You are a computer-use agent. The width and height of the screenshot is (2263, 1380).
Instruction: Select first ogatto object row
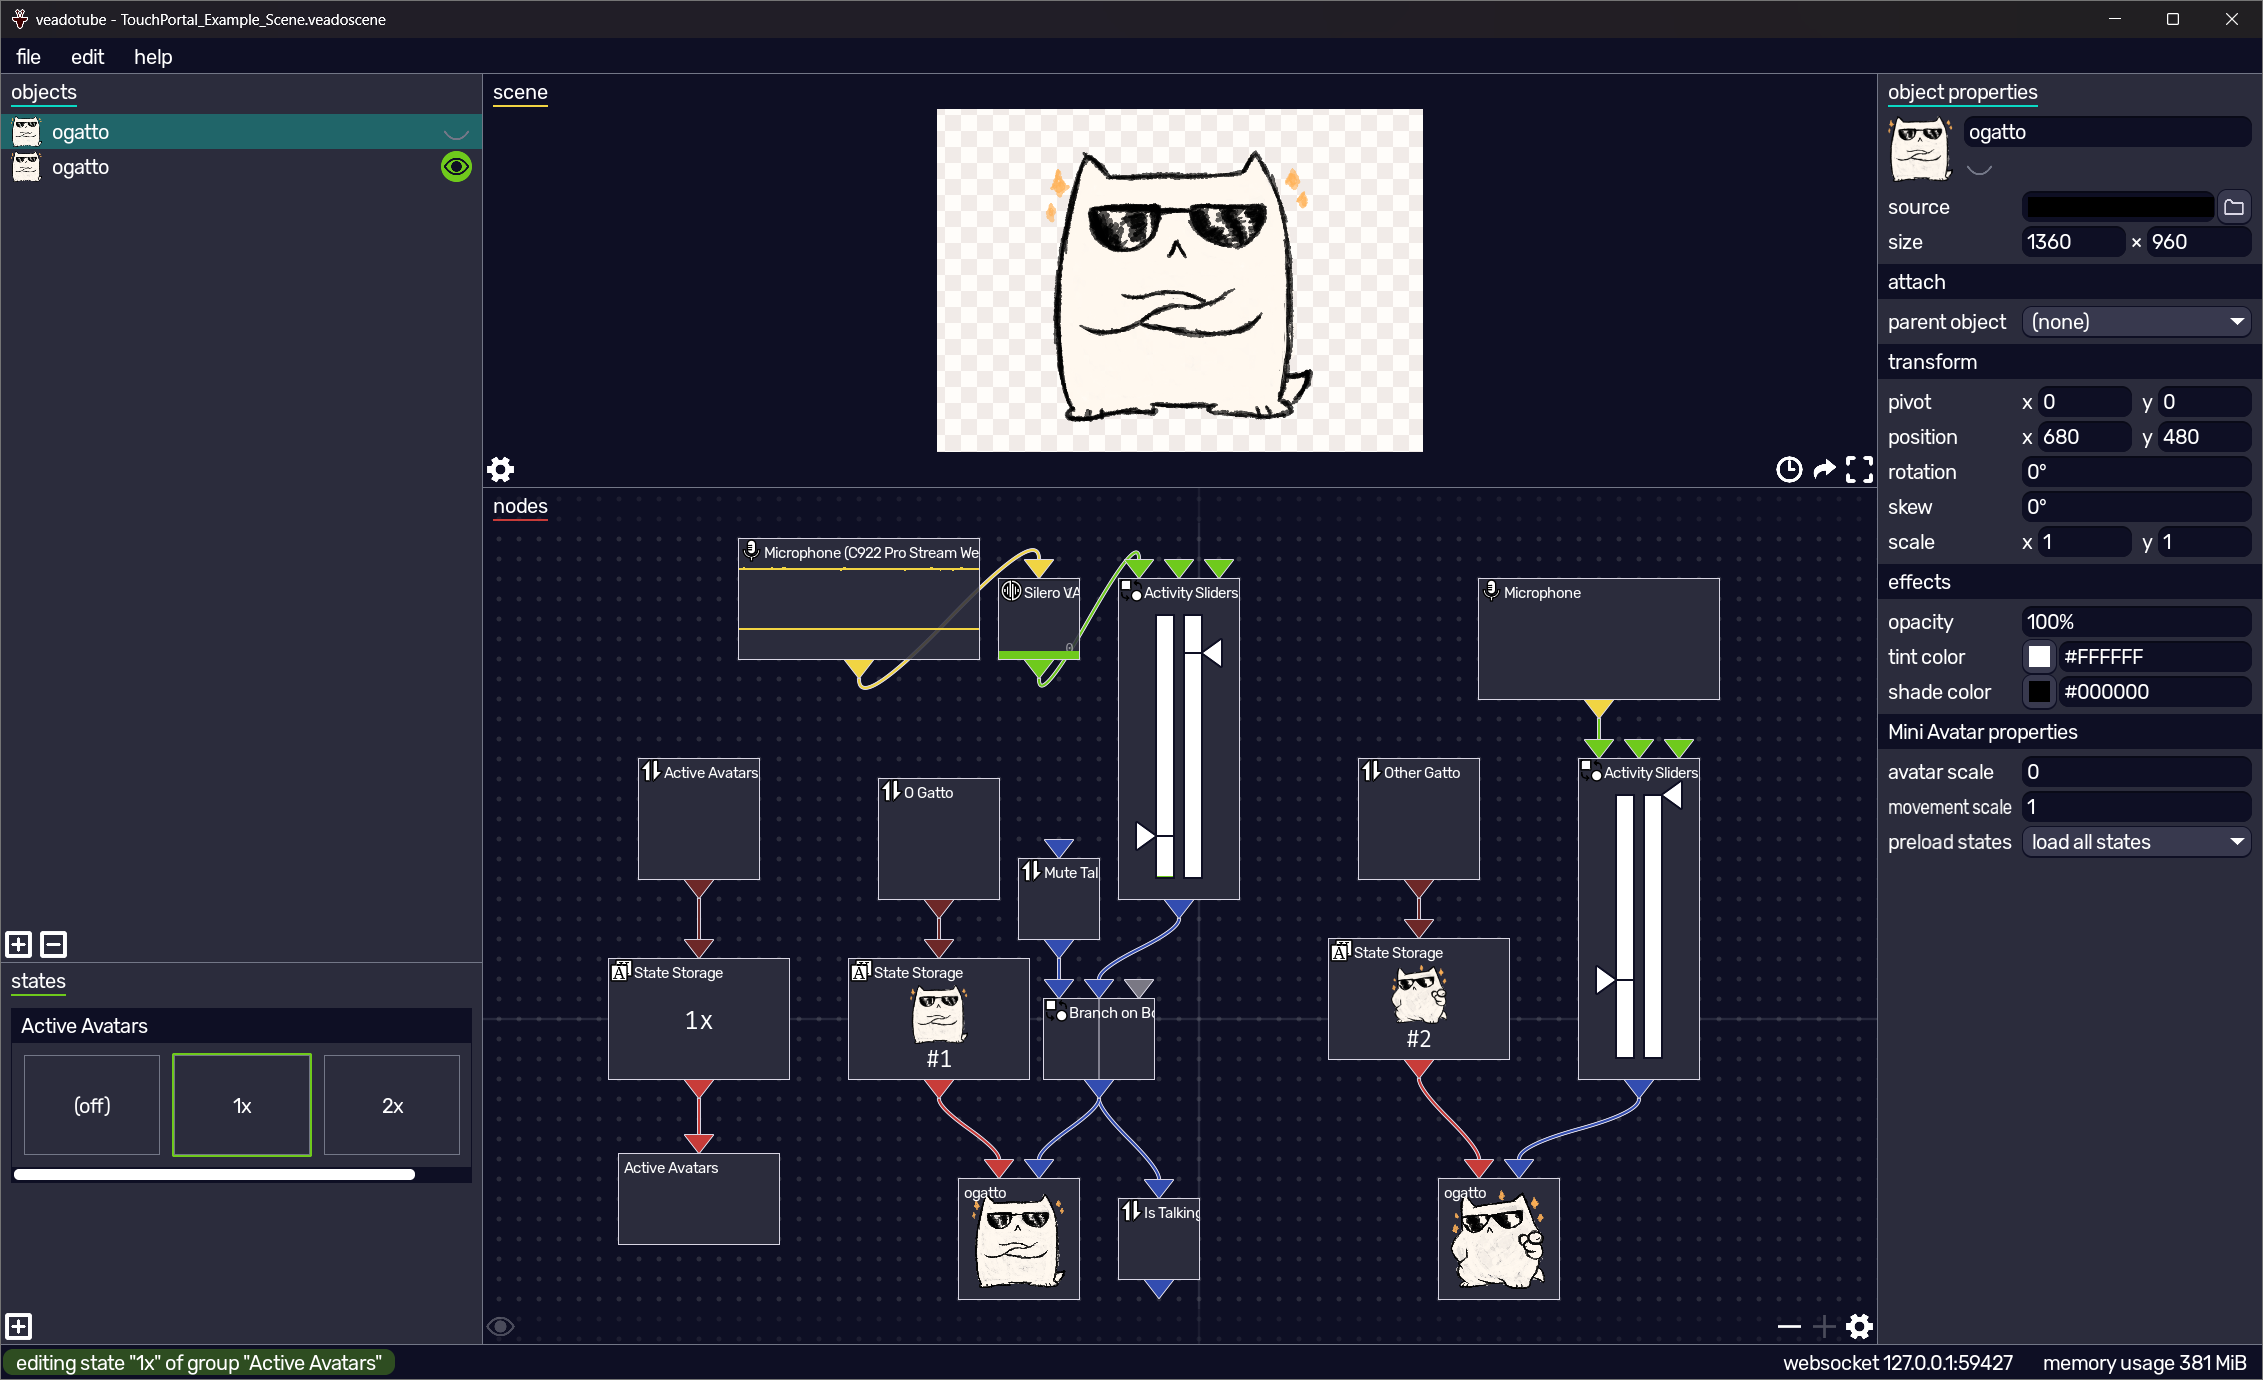tap(241, 132)
